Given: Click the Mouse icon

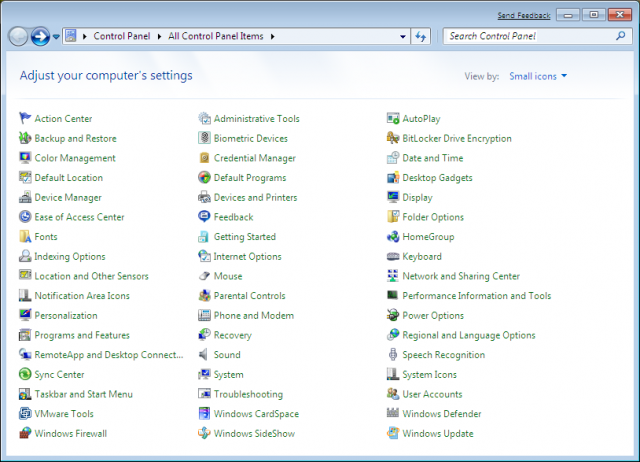Looking at the screenshot, I should [x=204, y=276].
